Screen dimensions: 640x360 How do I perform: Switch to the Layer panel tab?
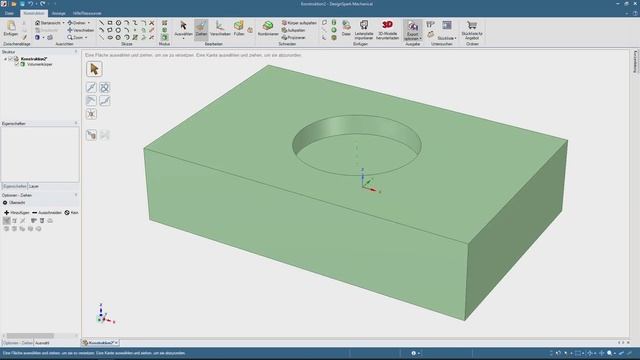(x=34, y=186)
